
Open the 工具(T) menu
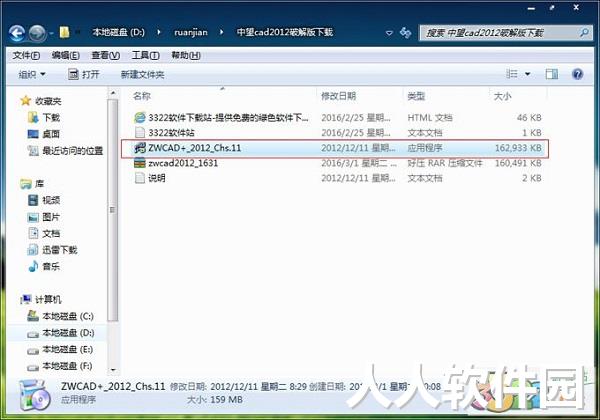pyautogui.click(x=145, y=56)
